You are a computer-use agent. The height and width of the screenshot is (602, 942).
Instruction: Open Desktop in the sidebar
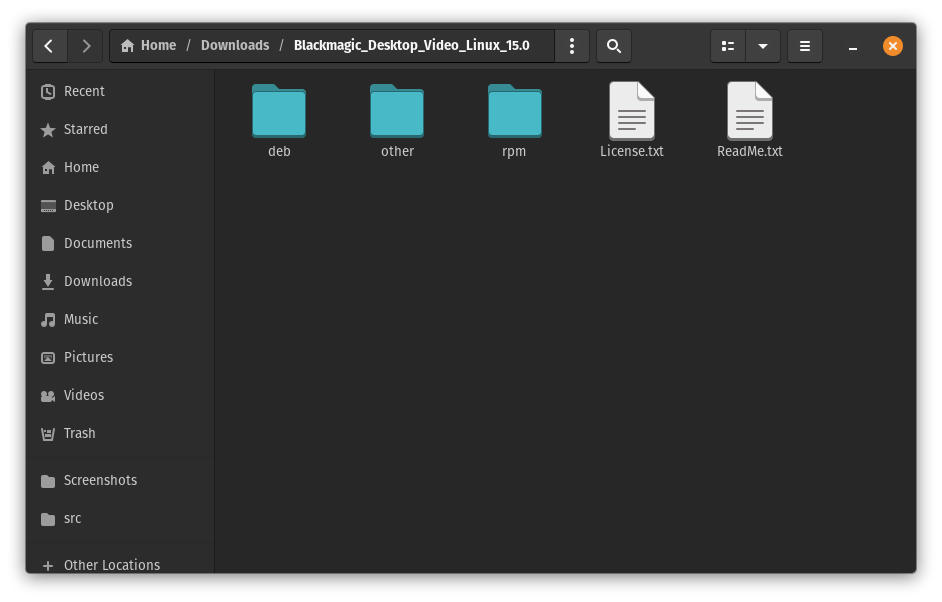pyautogui.click(x=120, y=205)
